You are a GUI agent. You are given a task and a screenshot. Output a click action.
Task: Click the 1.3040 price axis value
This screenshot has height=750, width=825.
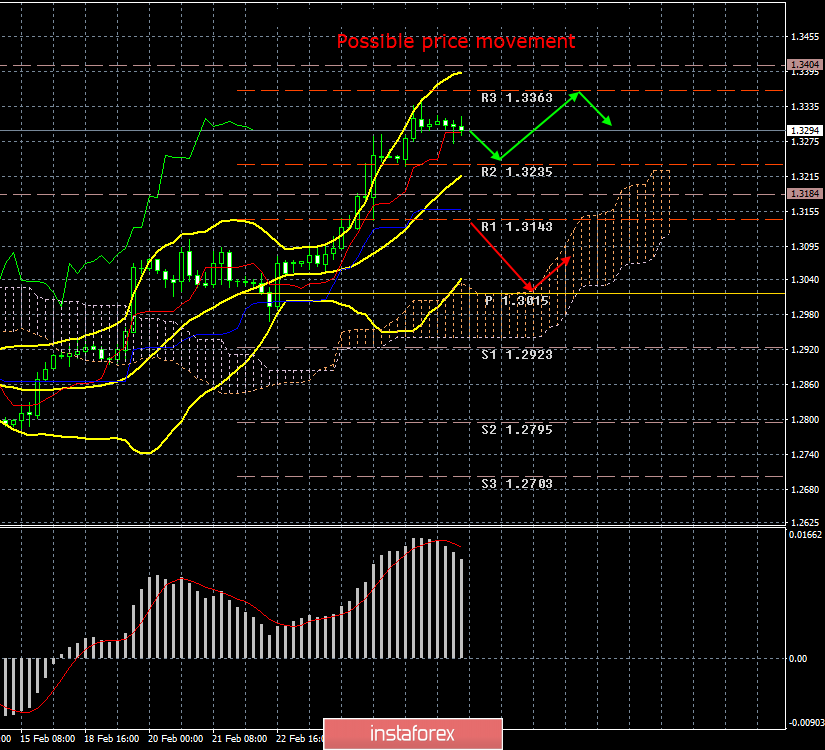pos(805,280)
